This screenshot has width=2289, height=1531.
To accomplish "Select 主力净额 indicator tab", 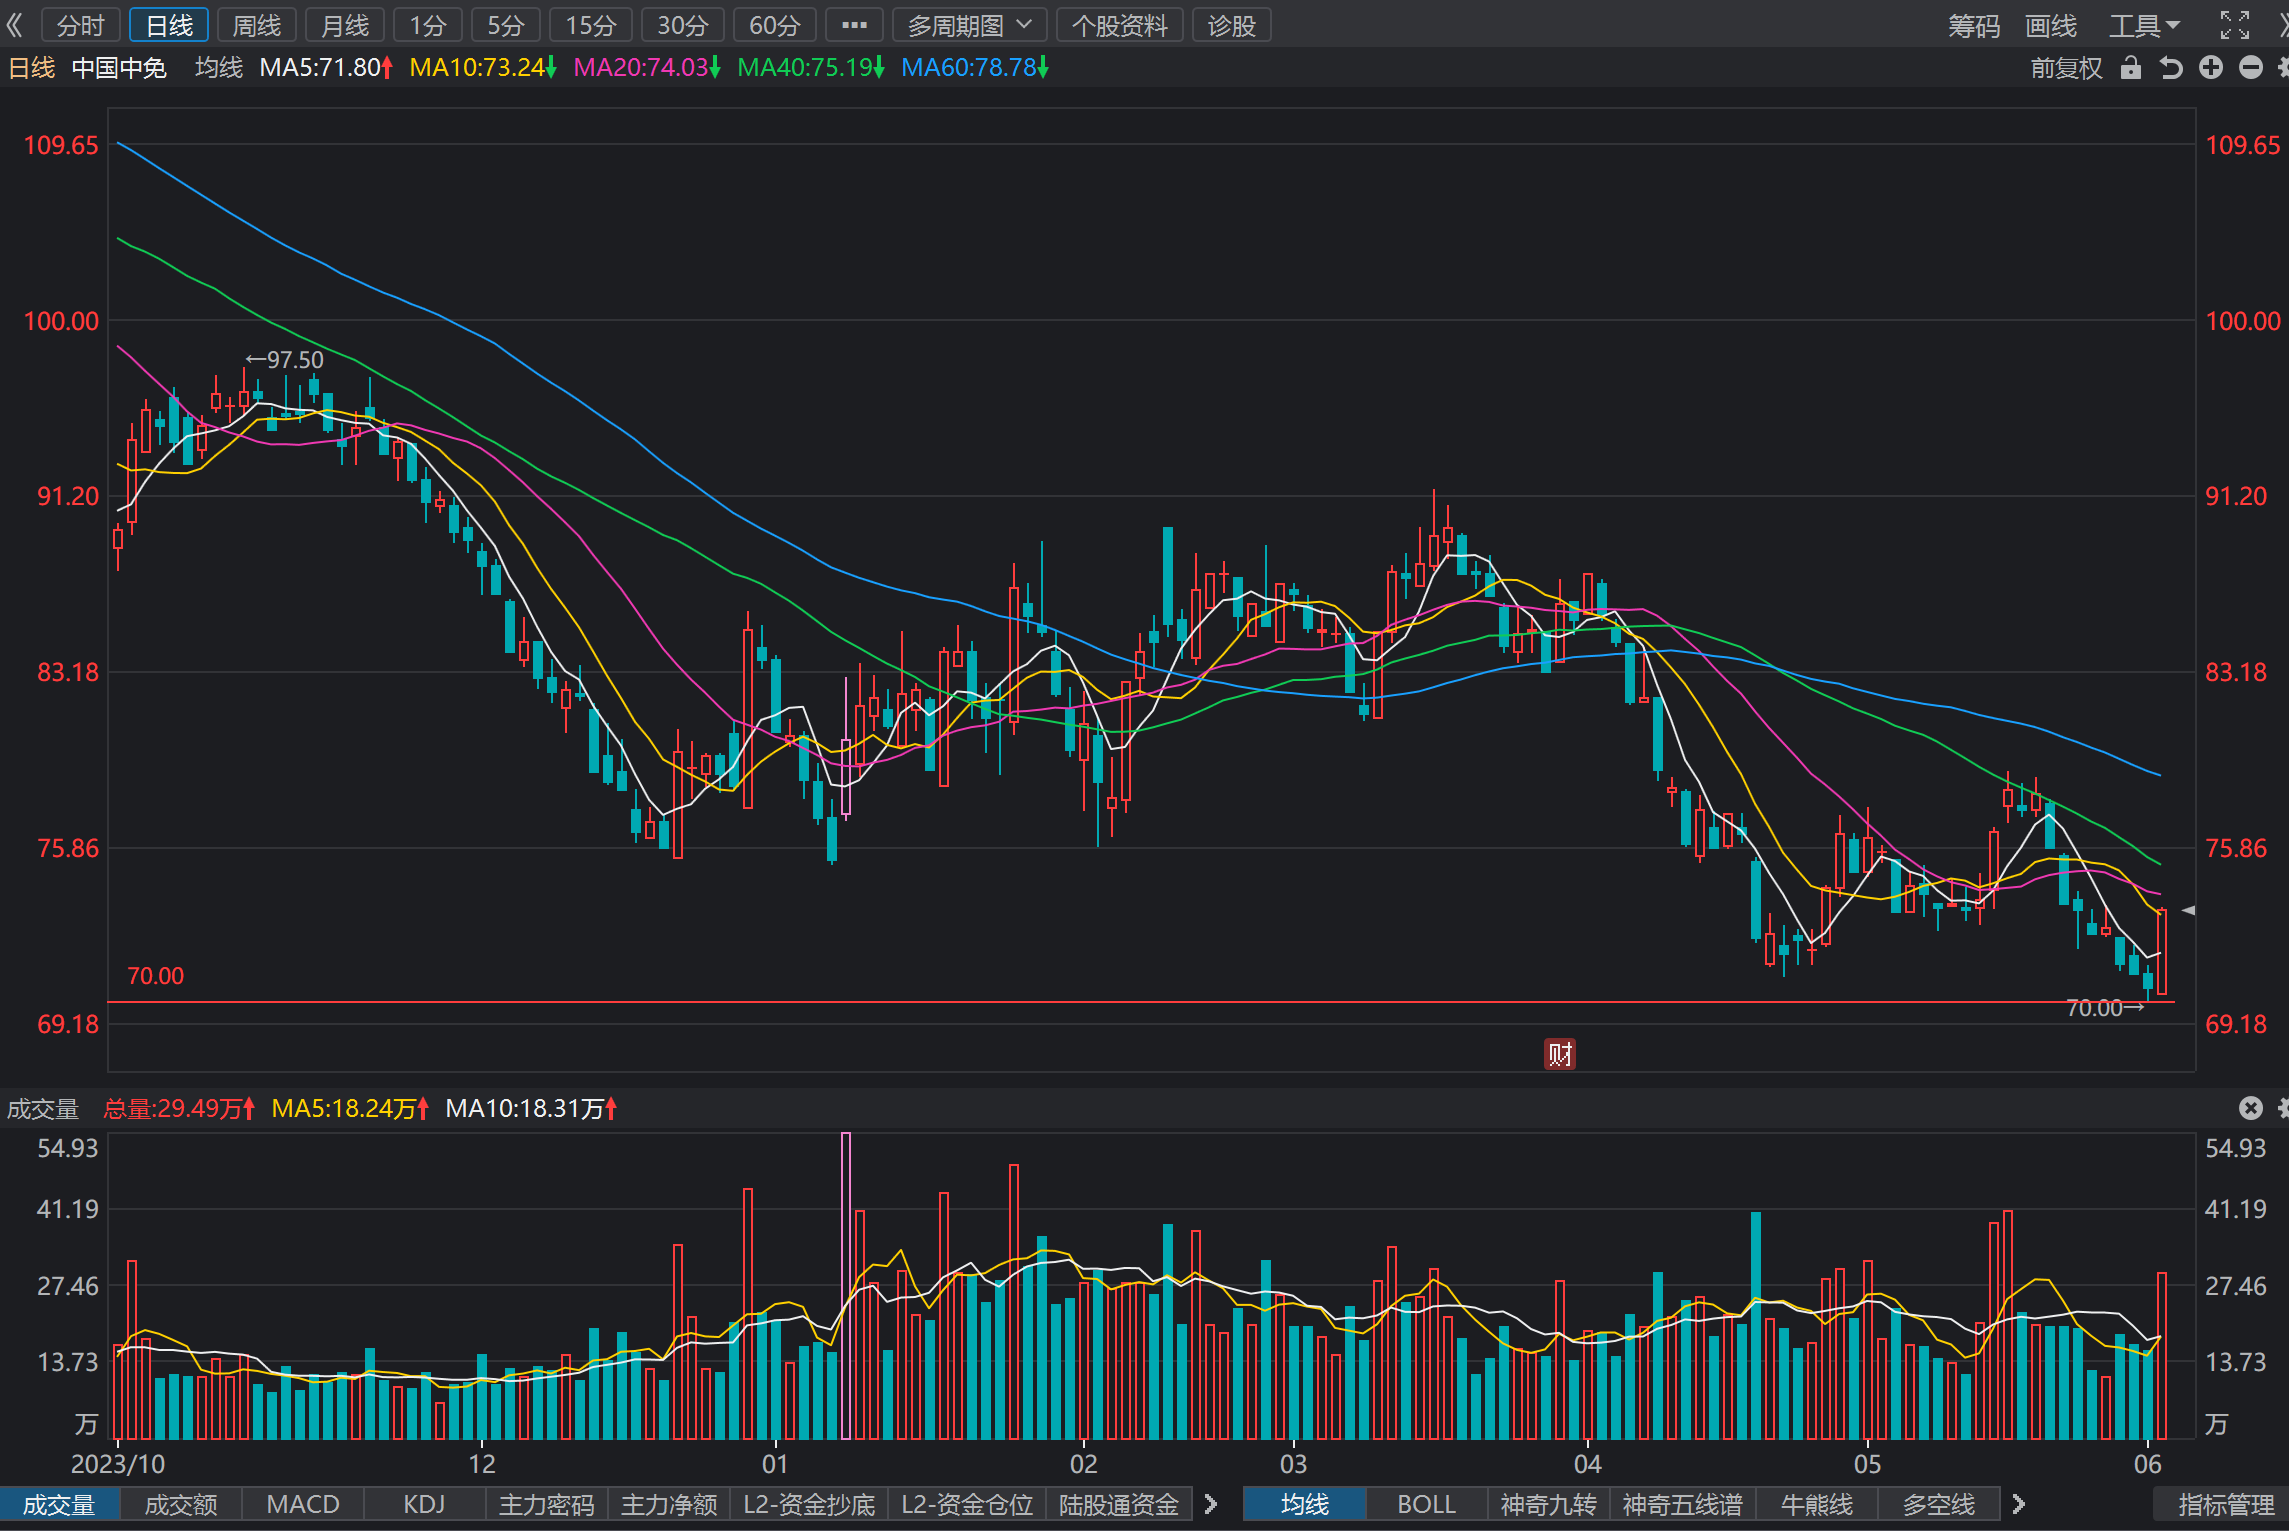I will 669,1504.
